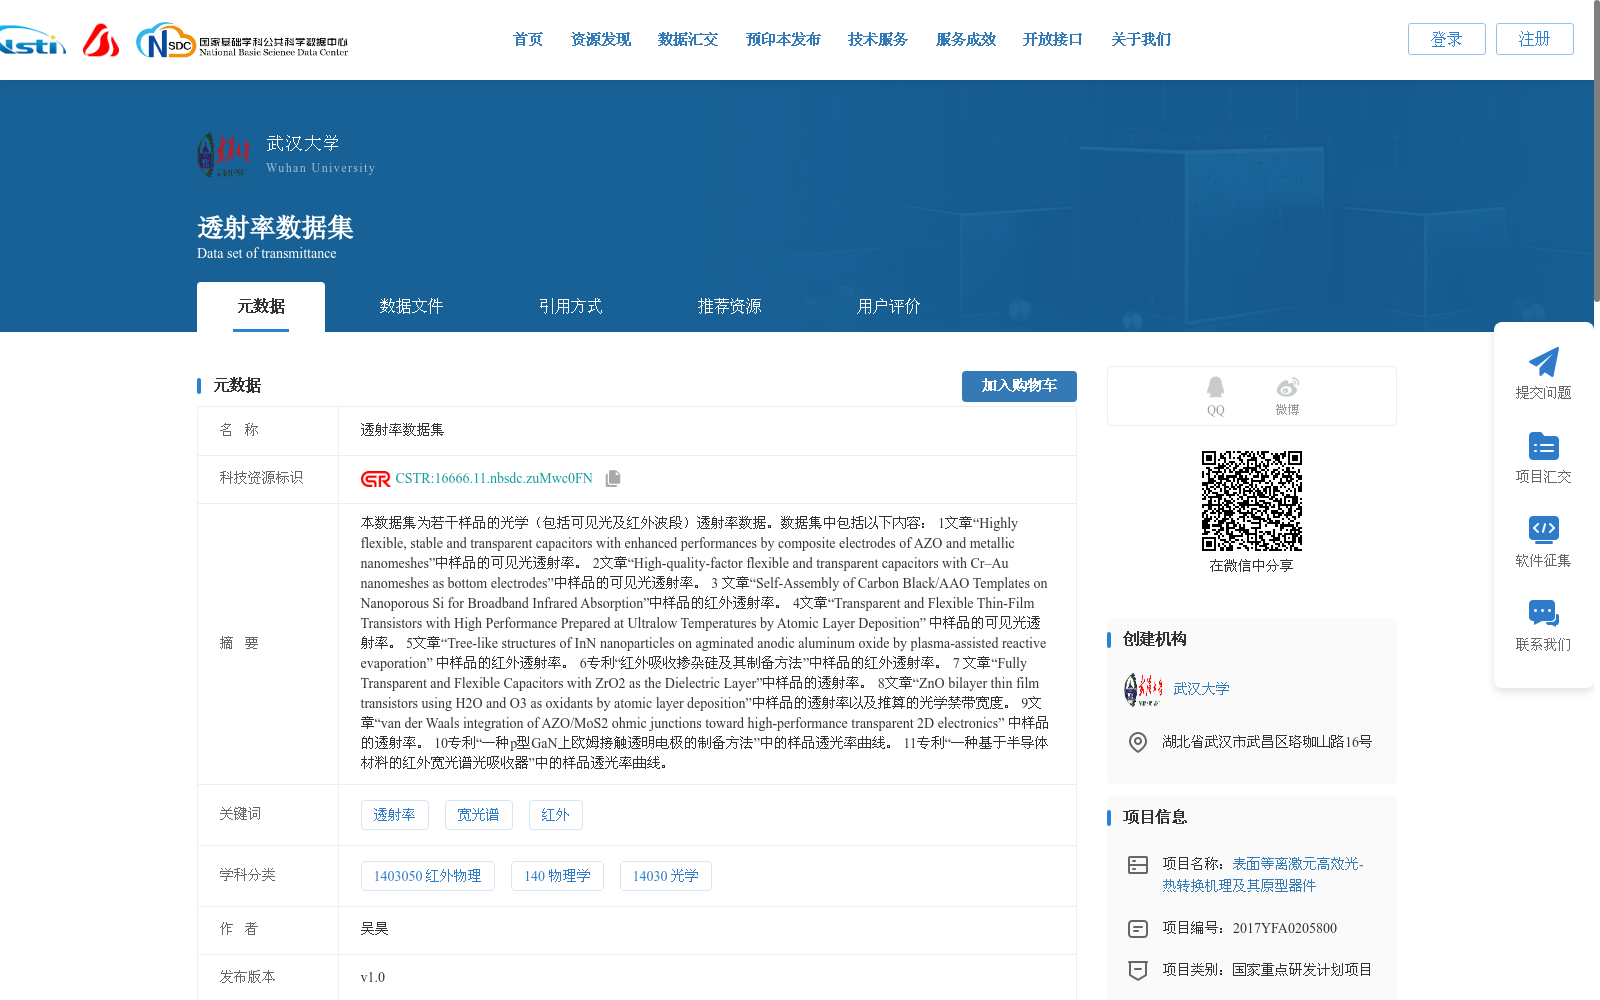Click the 提交问题 paper plane icon
The image size is (1600, 1000).
(1543, 362)
